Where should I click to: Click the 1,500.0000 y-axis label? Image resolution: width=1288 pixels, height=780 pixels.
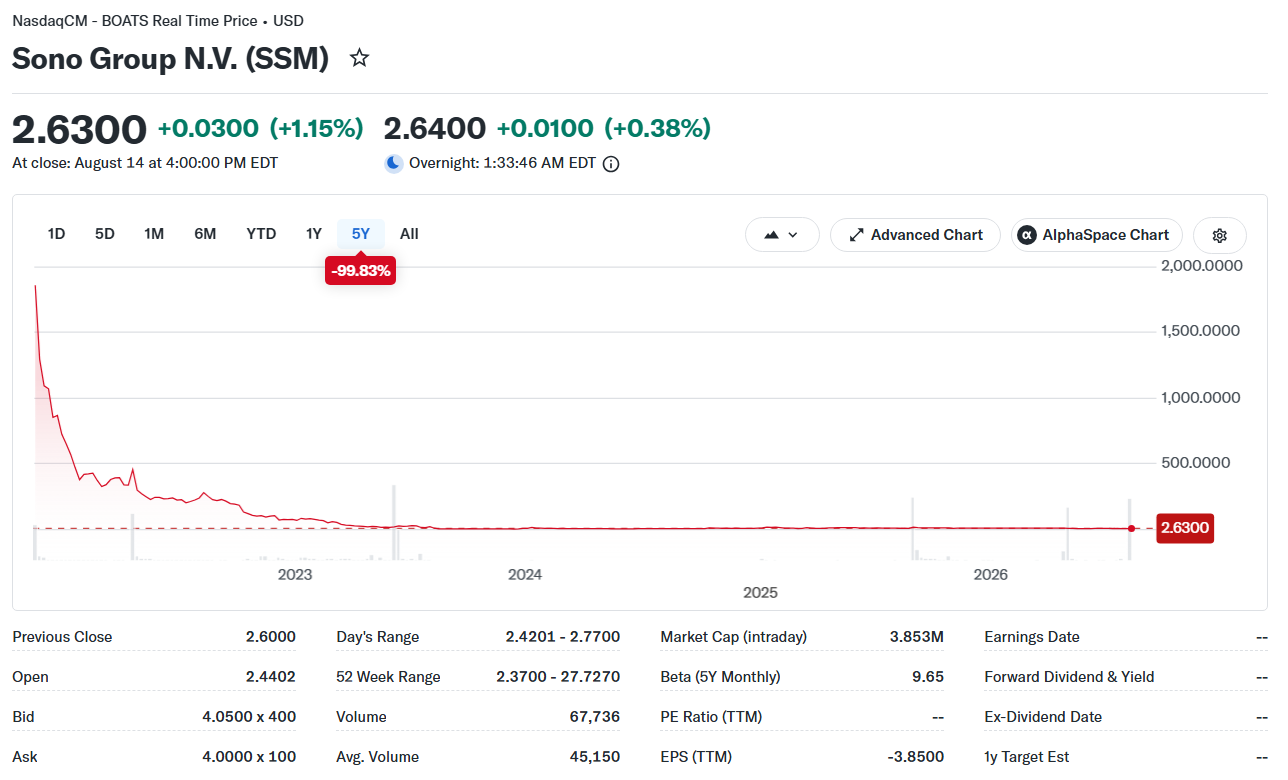1200,331
